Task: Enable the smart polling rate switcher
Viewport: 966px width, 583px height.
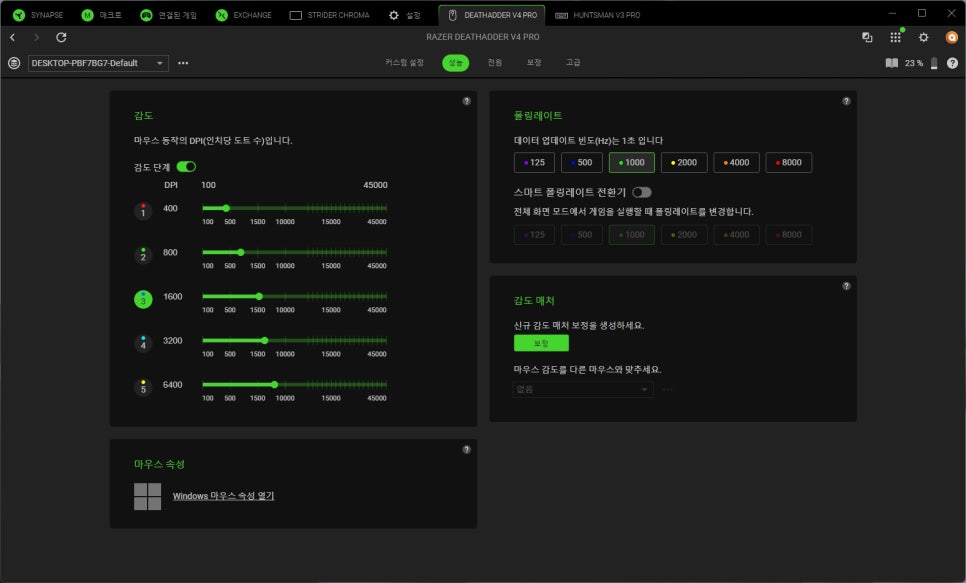Action: 641,192
